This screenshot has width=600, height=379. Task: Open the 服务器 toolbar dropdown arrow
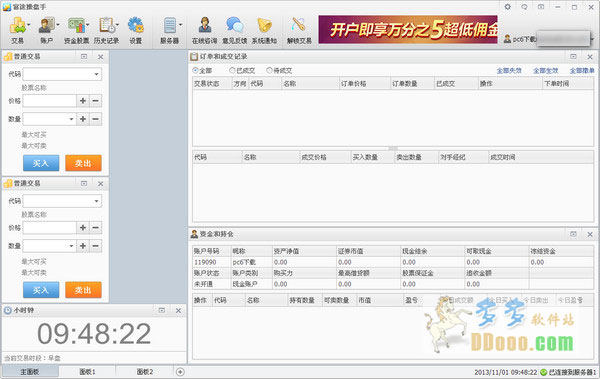point(180,25)
